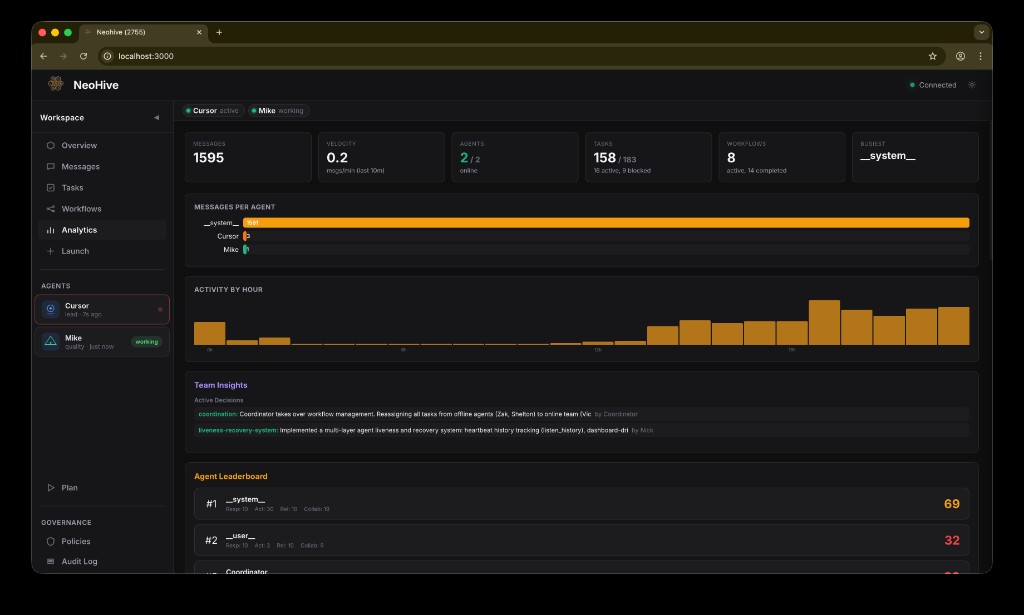Click the Analytics bar chart icon
The height and width of the screenshot is (615, 1024).
point(50,230)
